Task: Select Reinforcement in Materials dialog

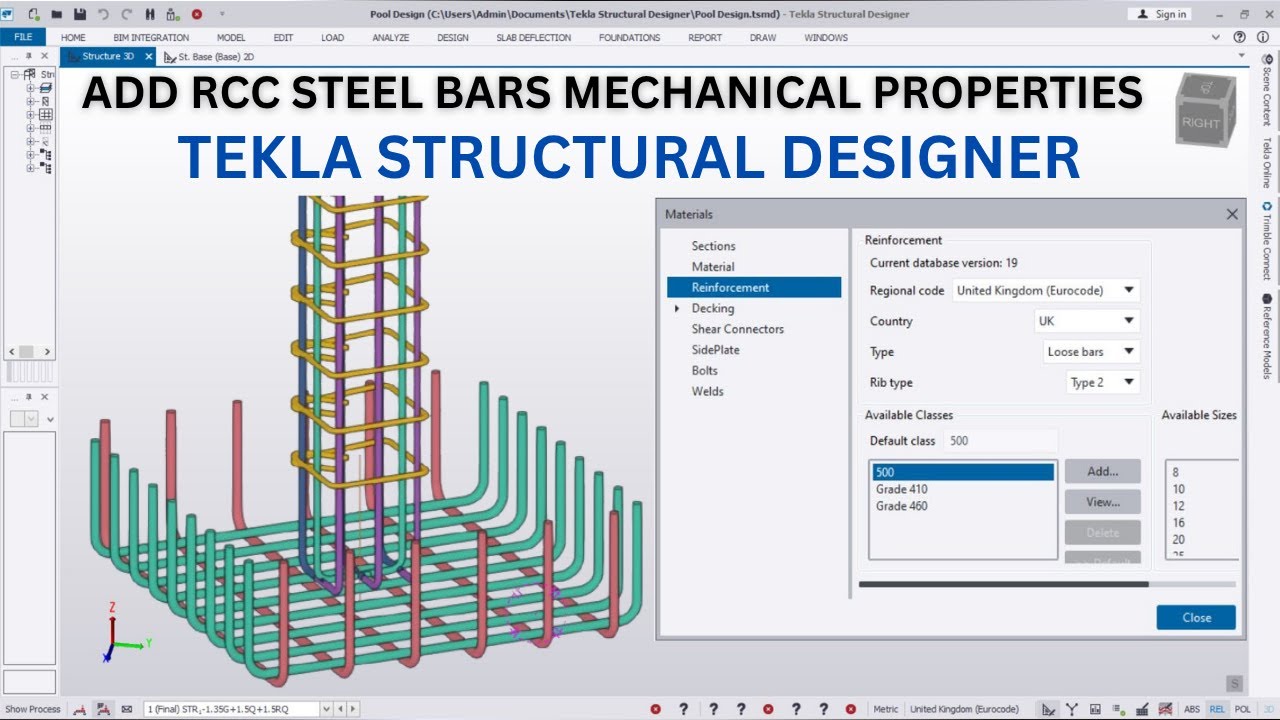Action: 754,287
